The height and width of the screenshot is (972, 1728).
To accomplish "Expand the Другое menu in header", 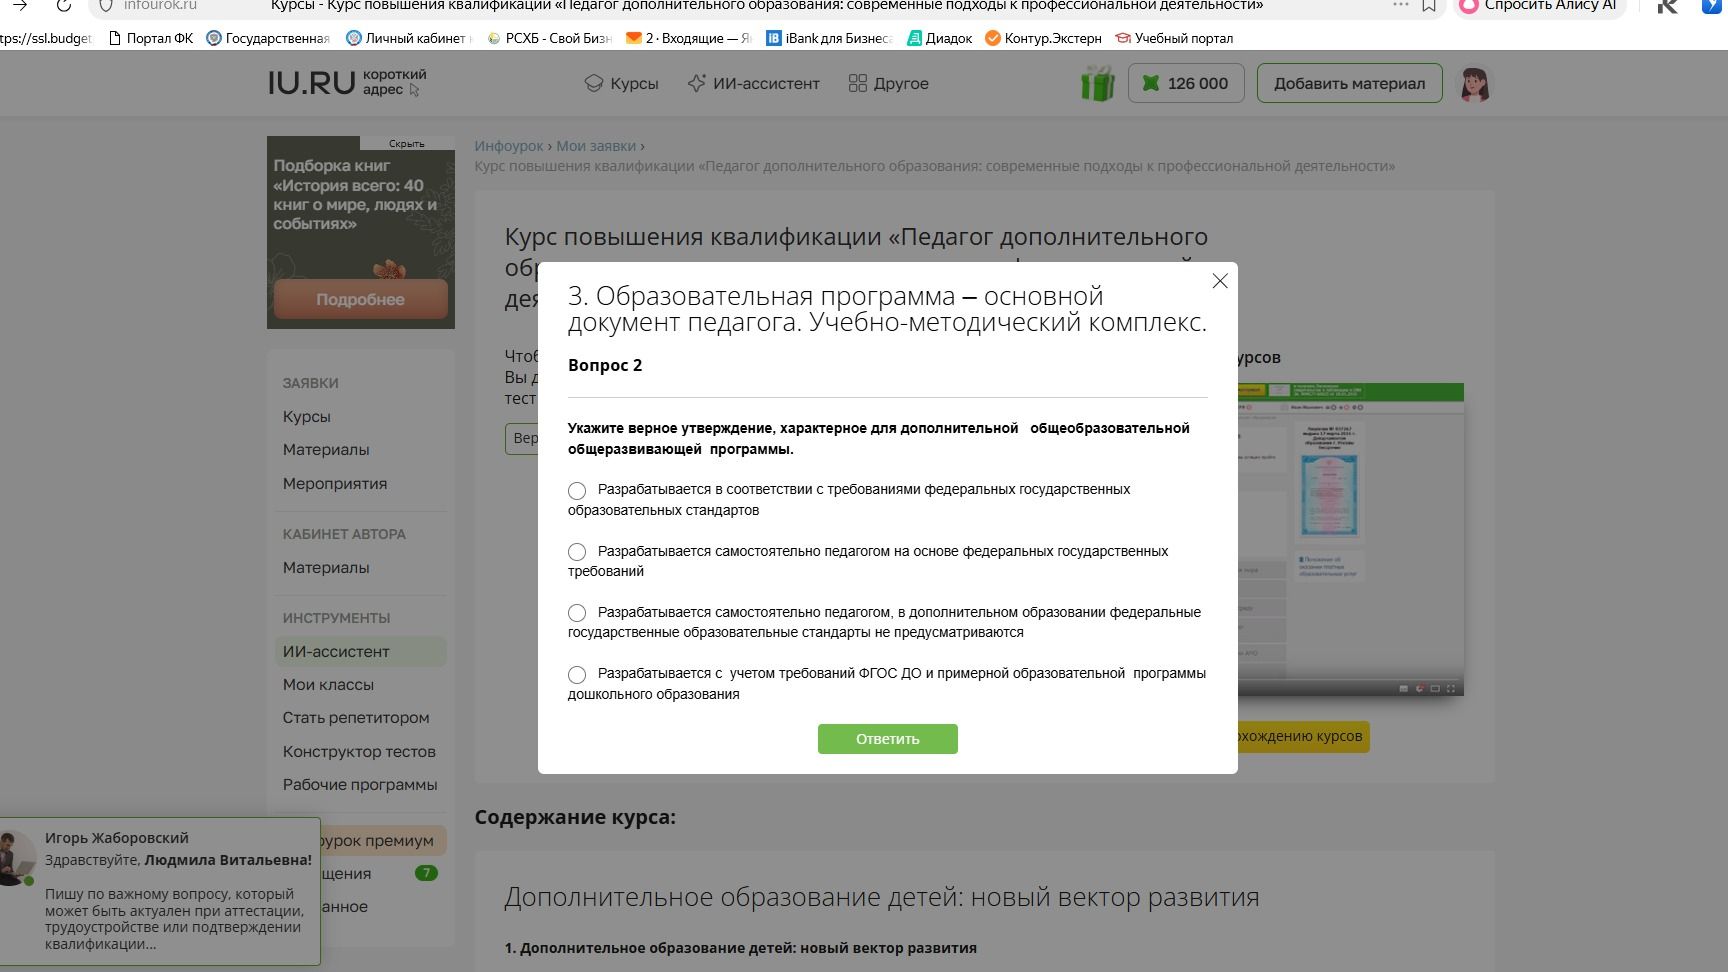I will [888, 83].
